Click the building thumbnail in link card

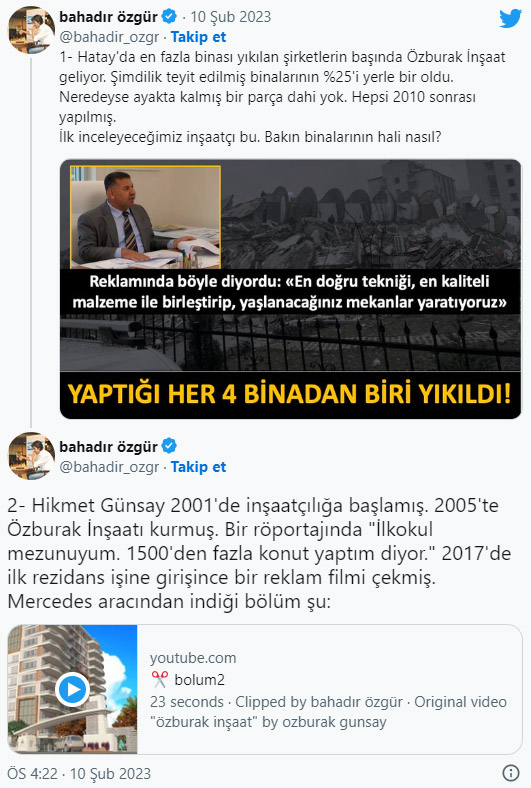click(x=72, y=689)
